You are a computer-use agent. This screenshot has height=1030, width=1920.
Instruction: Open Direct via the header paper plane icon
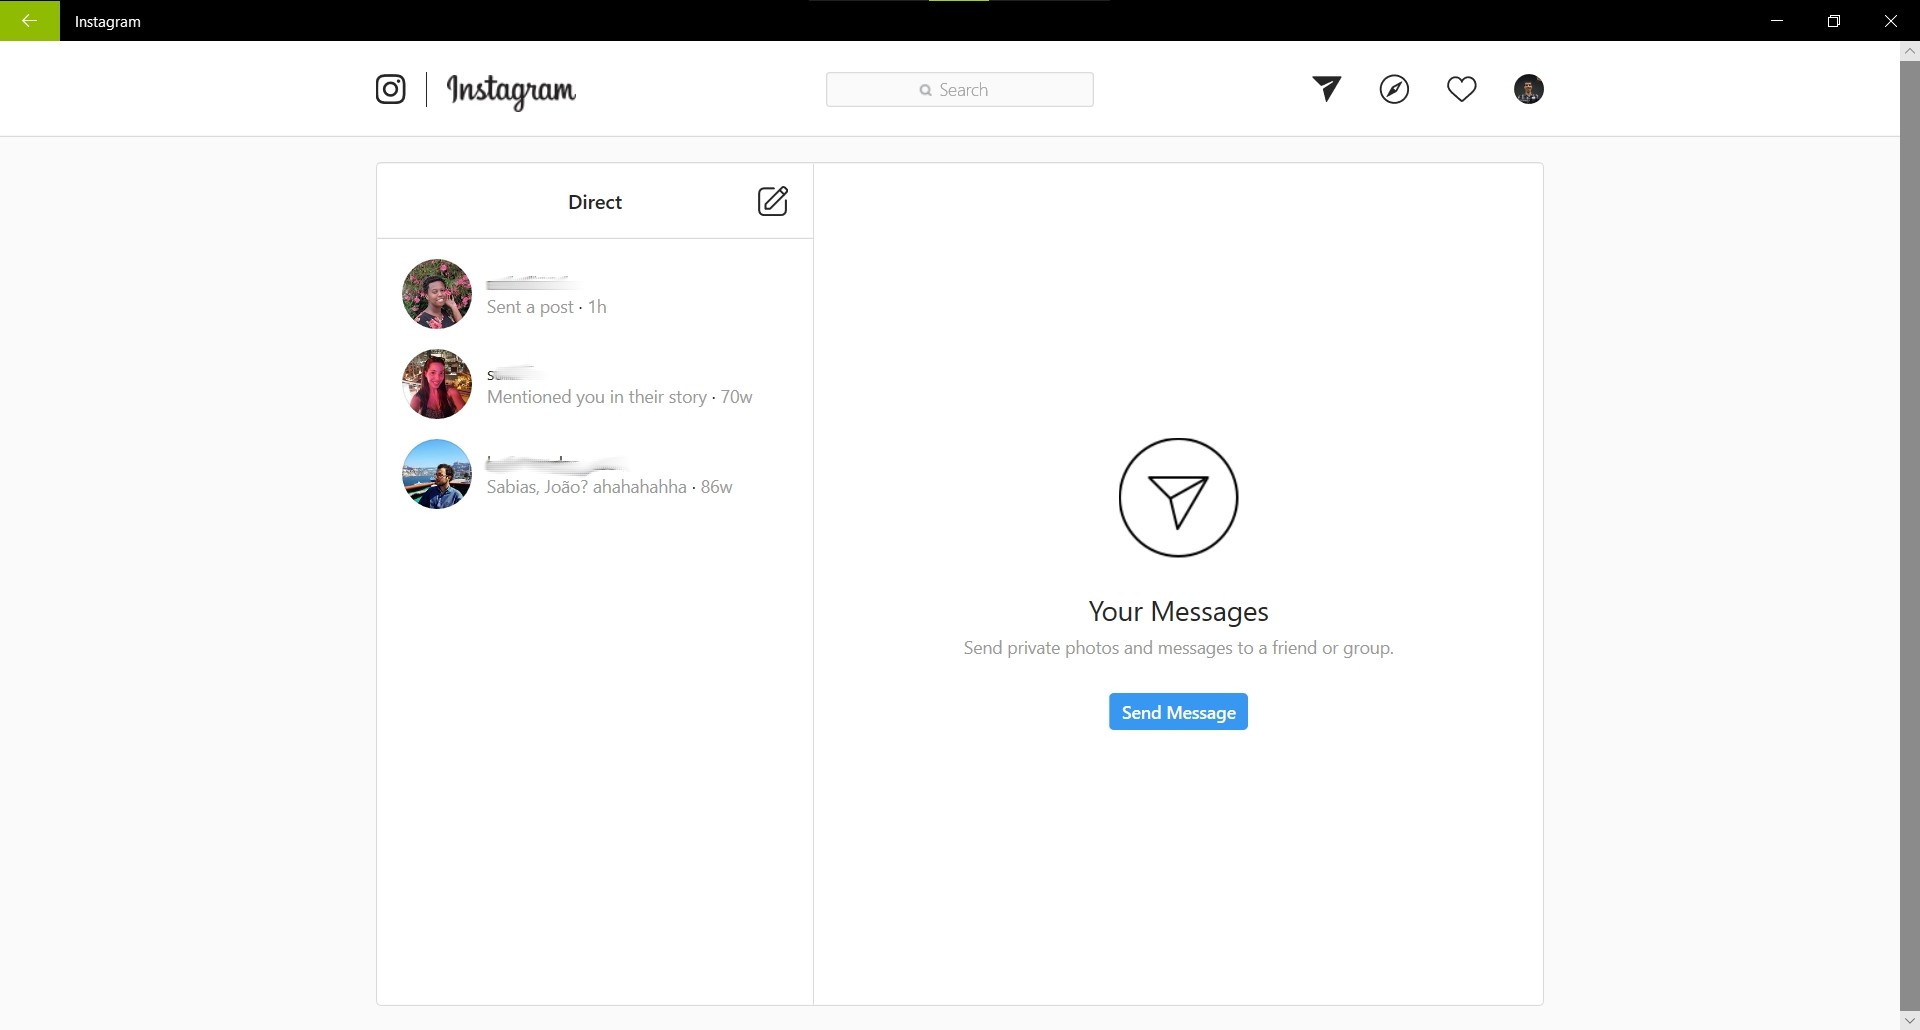1326,89
